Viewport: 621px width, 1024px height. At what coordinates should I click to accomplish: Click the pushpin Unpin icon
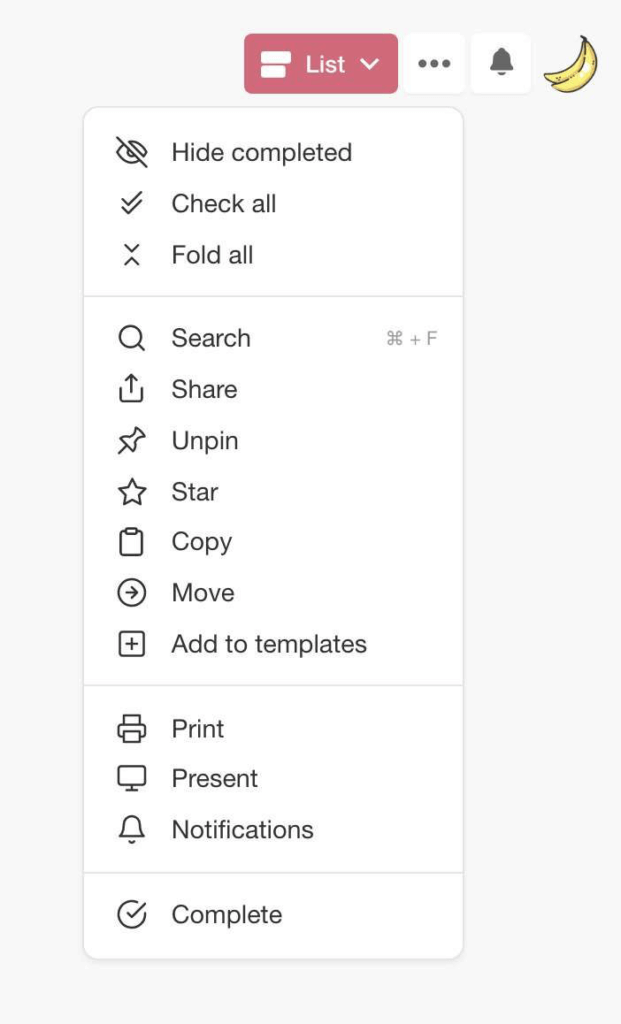132,441
